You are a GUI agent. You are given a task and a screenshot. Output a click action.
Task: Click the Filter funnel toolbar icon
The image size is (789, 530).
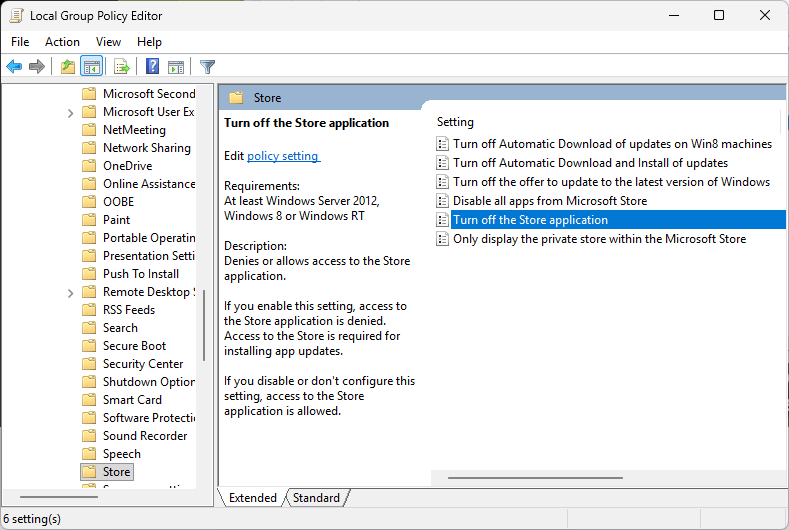(207, 66)
